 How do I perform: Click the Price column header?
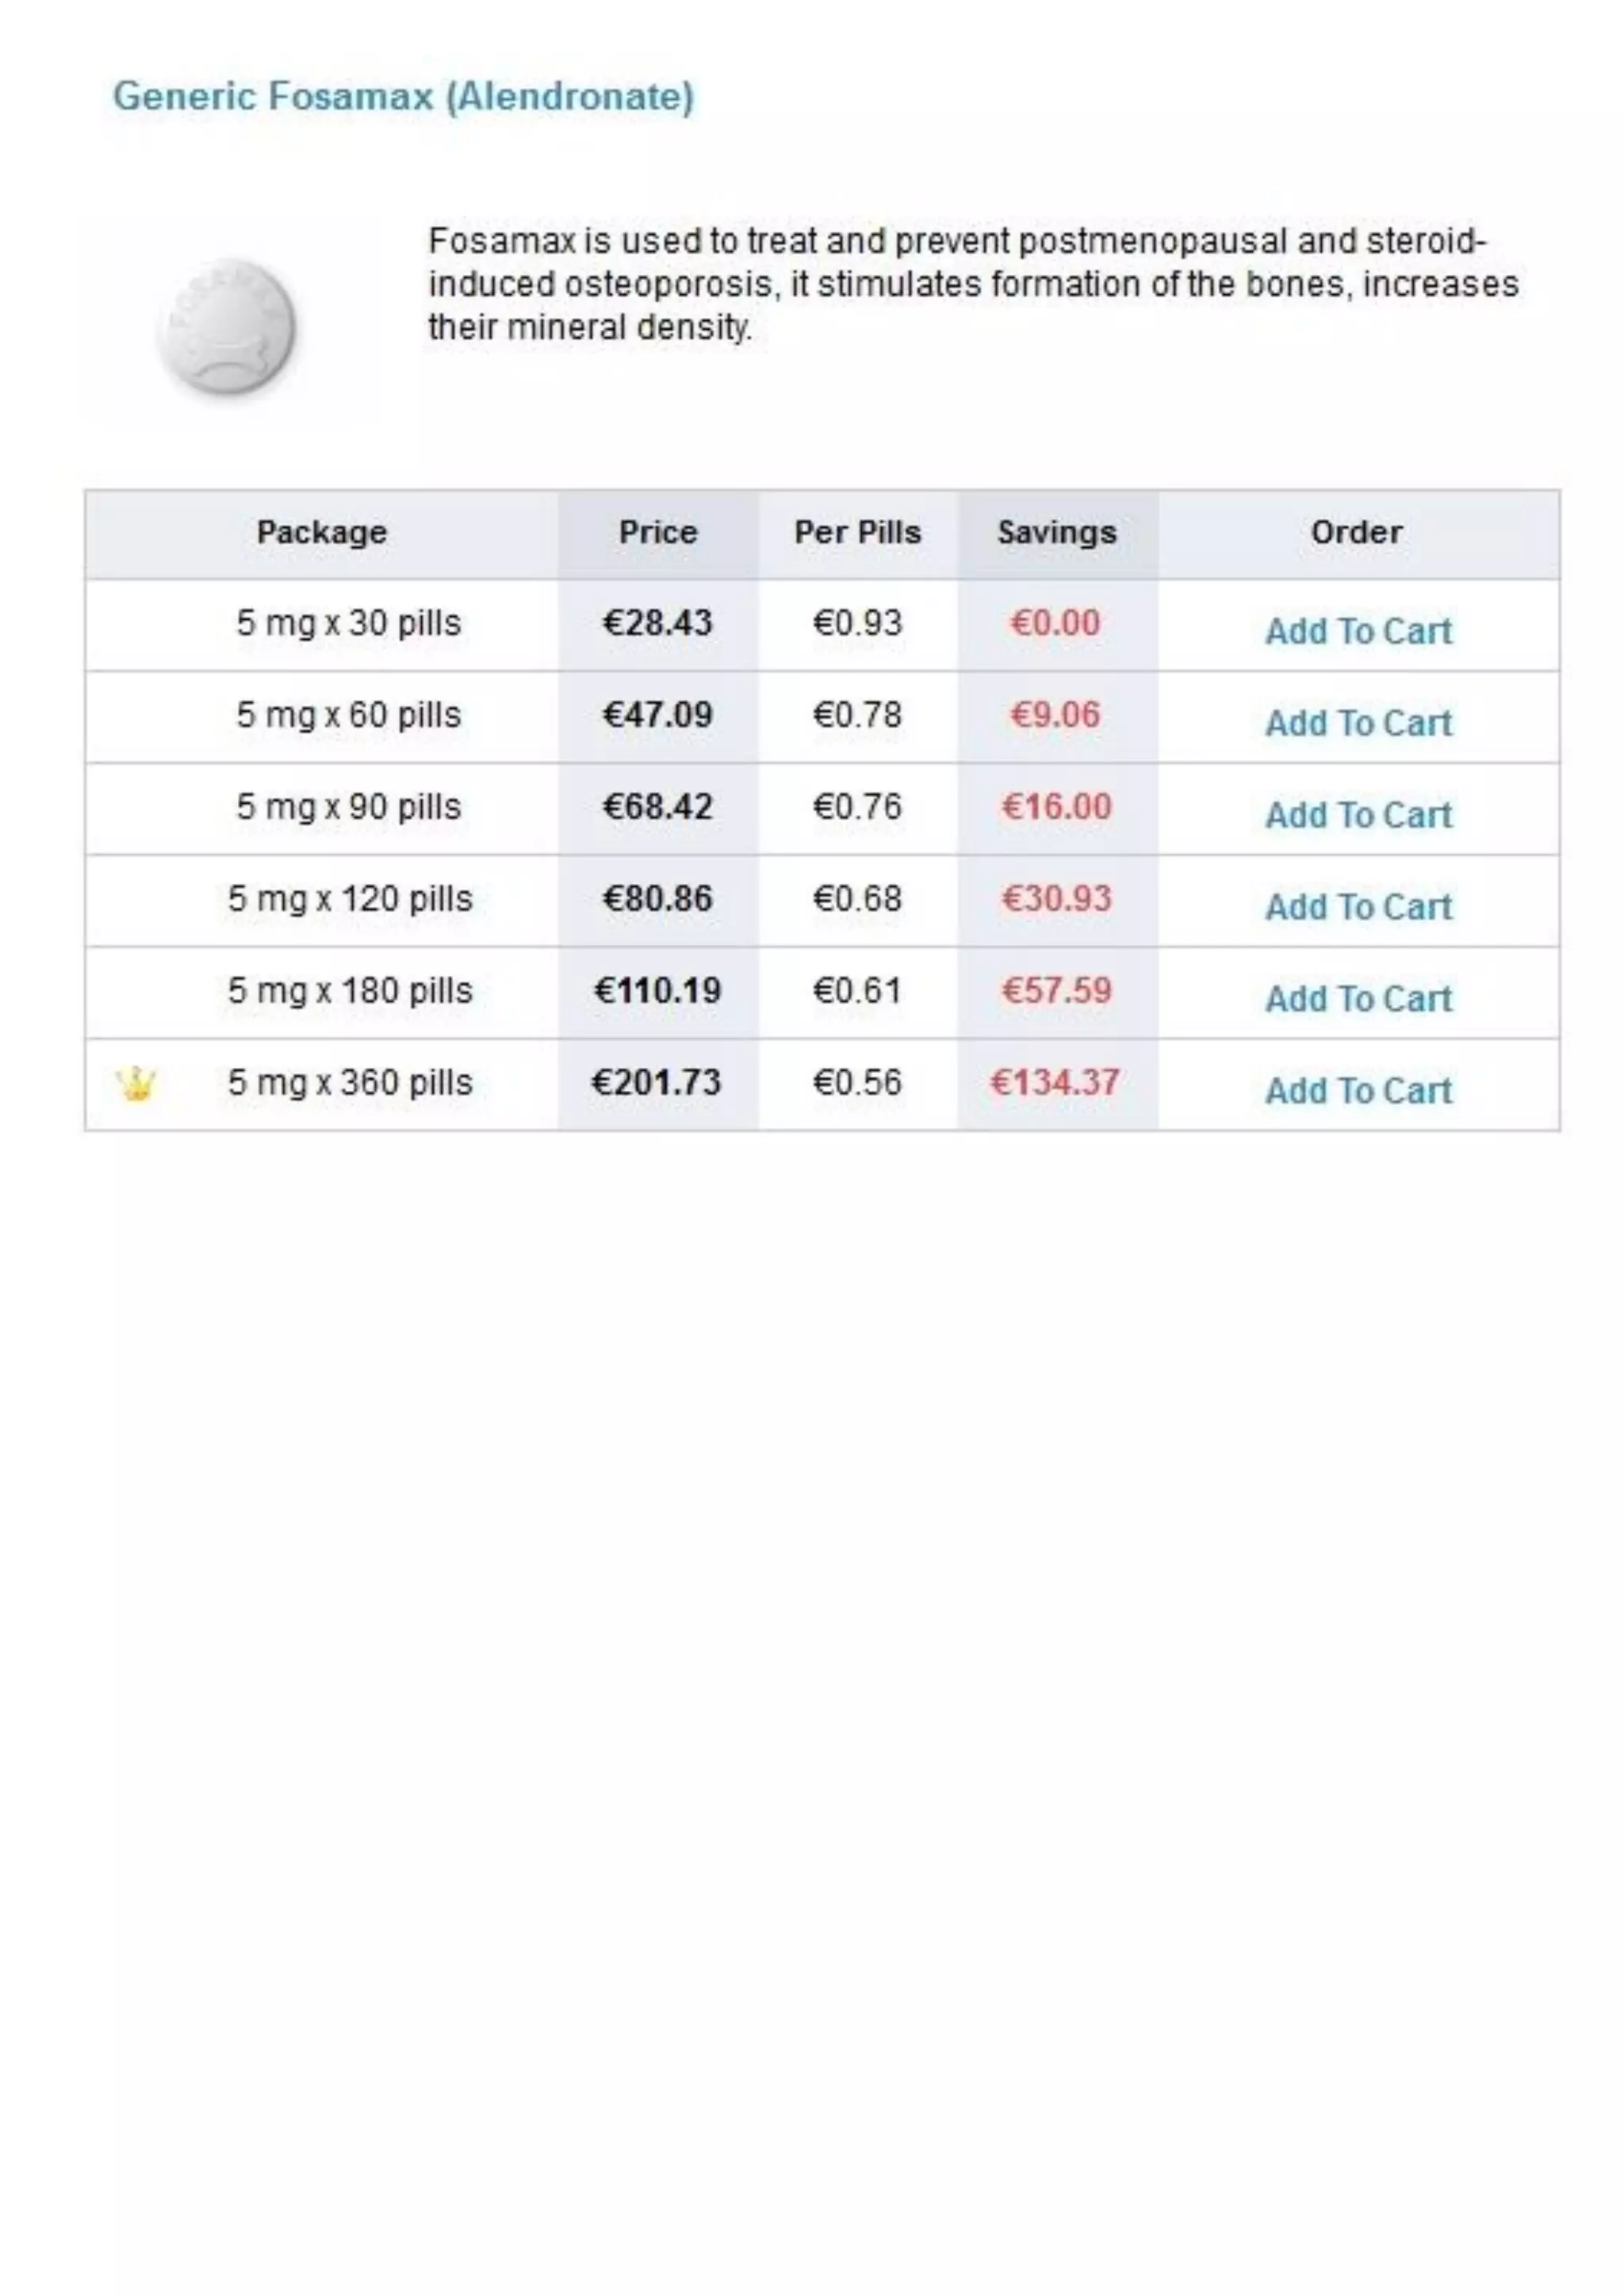click(657, 532)
